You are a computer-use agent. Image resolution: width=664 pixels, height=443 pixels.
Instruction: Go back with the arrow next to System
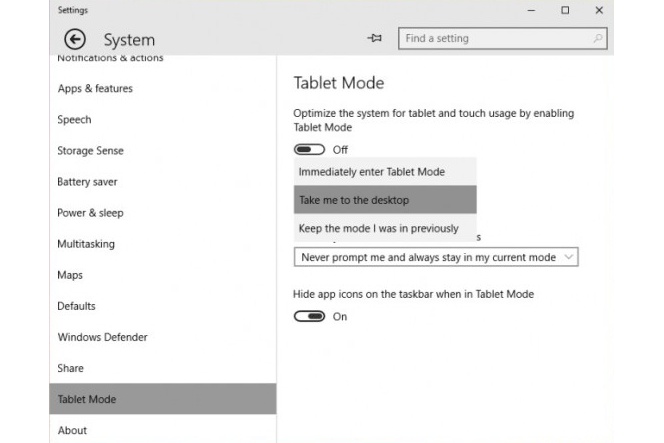pos(75,39)
